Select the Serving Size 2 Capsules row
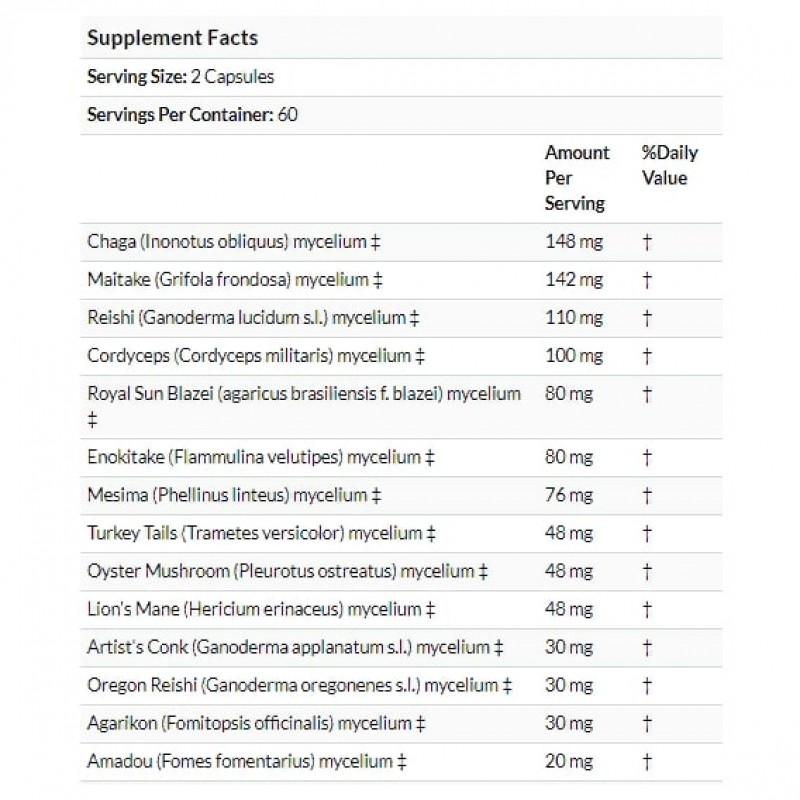Screen dimensions: 800x800 [x=401, y=77]
